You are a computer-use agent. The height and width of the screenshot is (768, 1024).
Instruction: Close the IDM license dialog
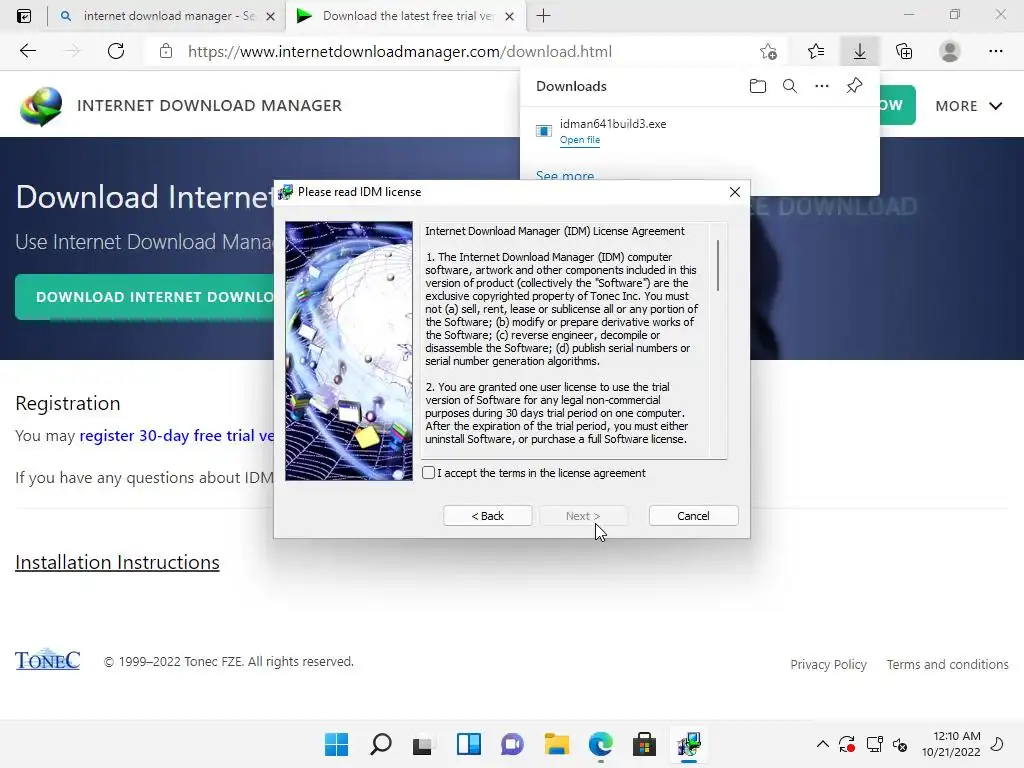pyautogui.click(x=735, y=192)
